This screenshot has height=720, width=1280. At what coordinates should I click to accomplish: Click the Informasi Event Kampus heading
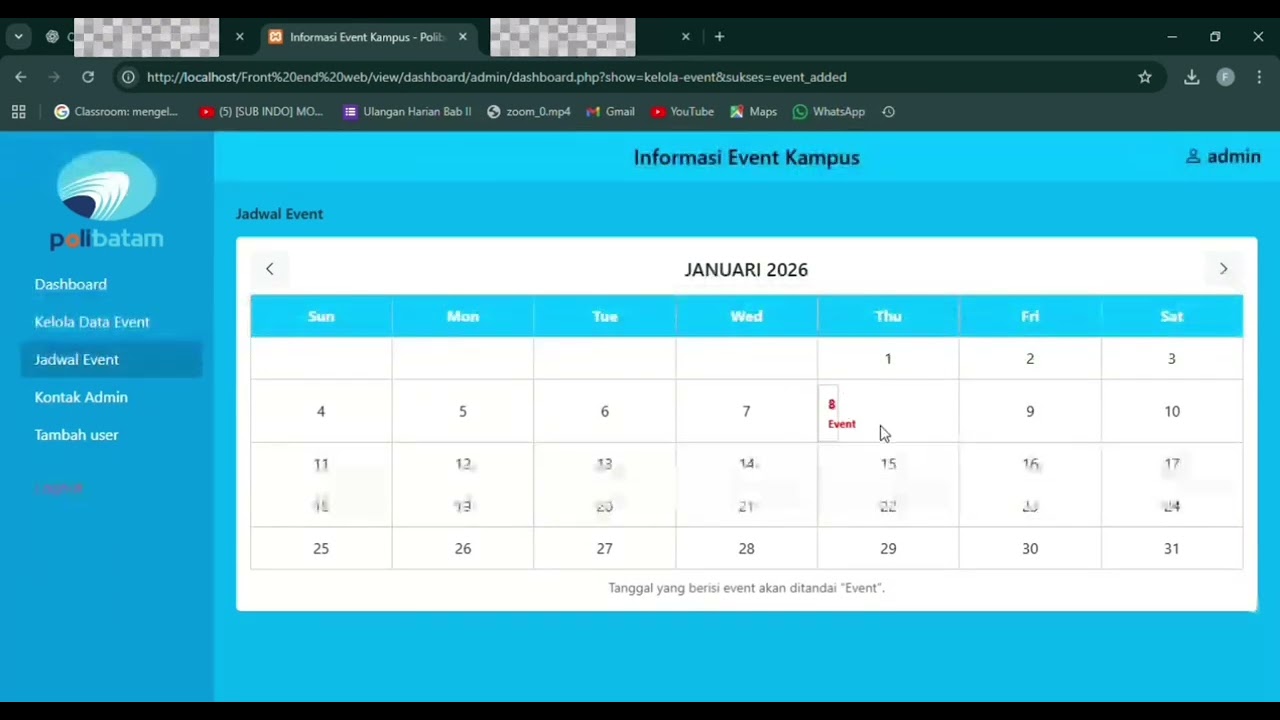coord(746,157)
